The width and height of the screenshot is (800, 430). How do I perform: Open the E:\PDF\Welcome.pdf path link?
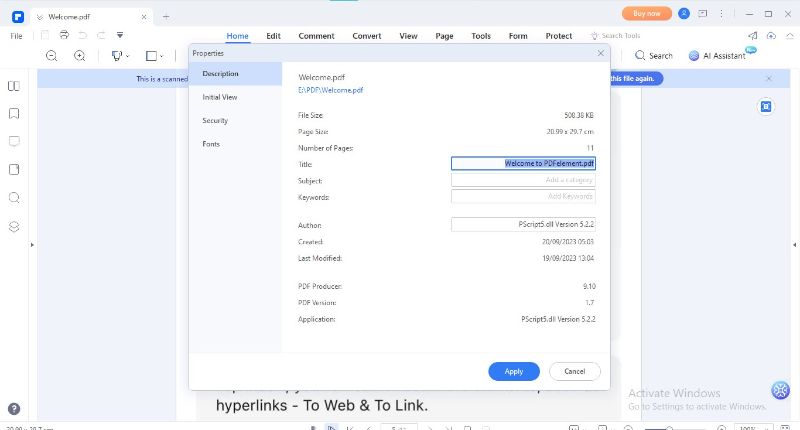click(331, 90)
